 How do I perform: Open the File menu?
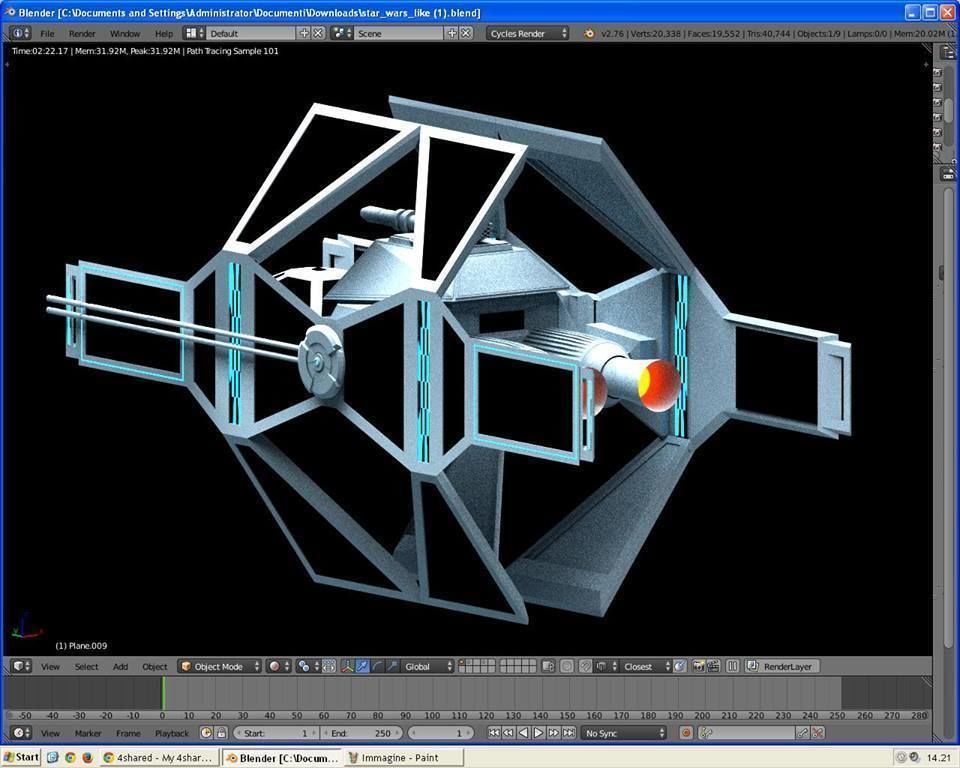click(47, 34)
